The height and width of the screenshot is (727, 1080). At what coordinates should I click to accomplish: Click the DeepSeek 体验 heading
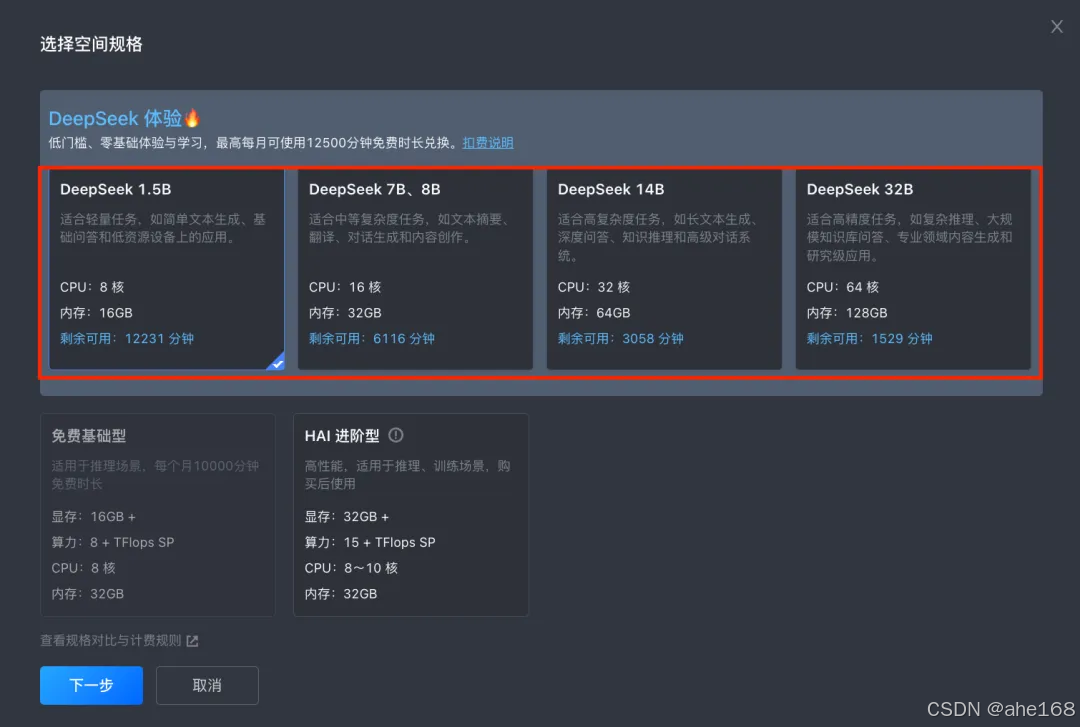(115, 119)
